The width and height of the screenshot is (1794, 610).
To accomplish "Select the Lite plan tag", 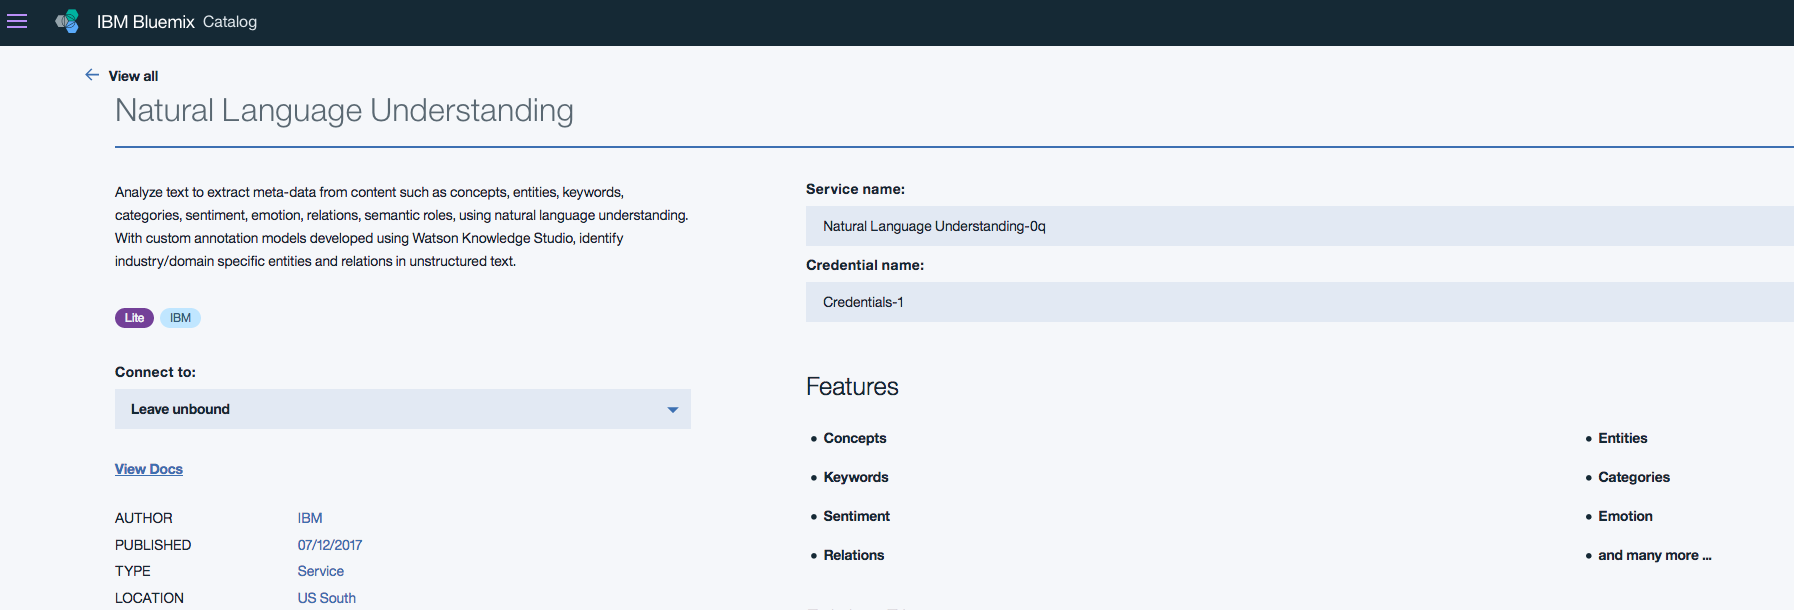I will pos(134,318).
